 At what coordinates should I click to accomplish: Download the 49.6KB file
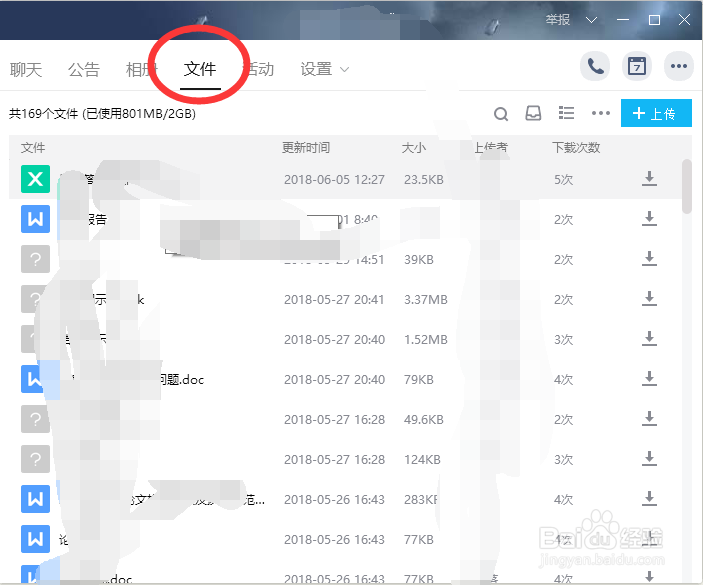(x=649, y=418)
